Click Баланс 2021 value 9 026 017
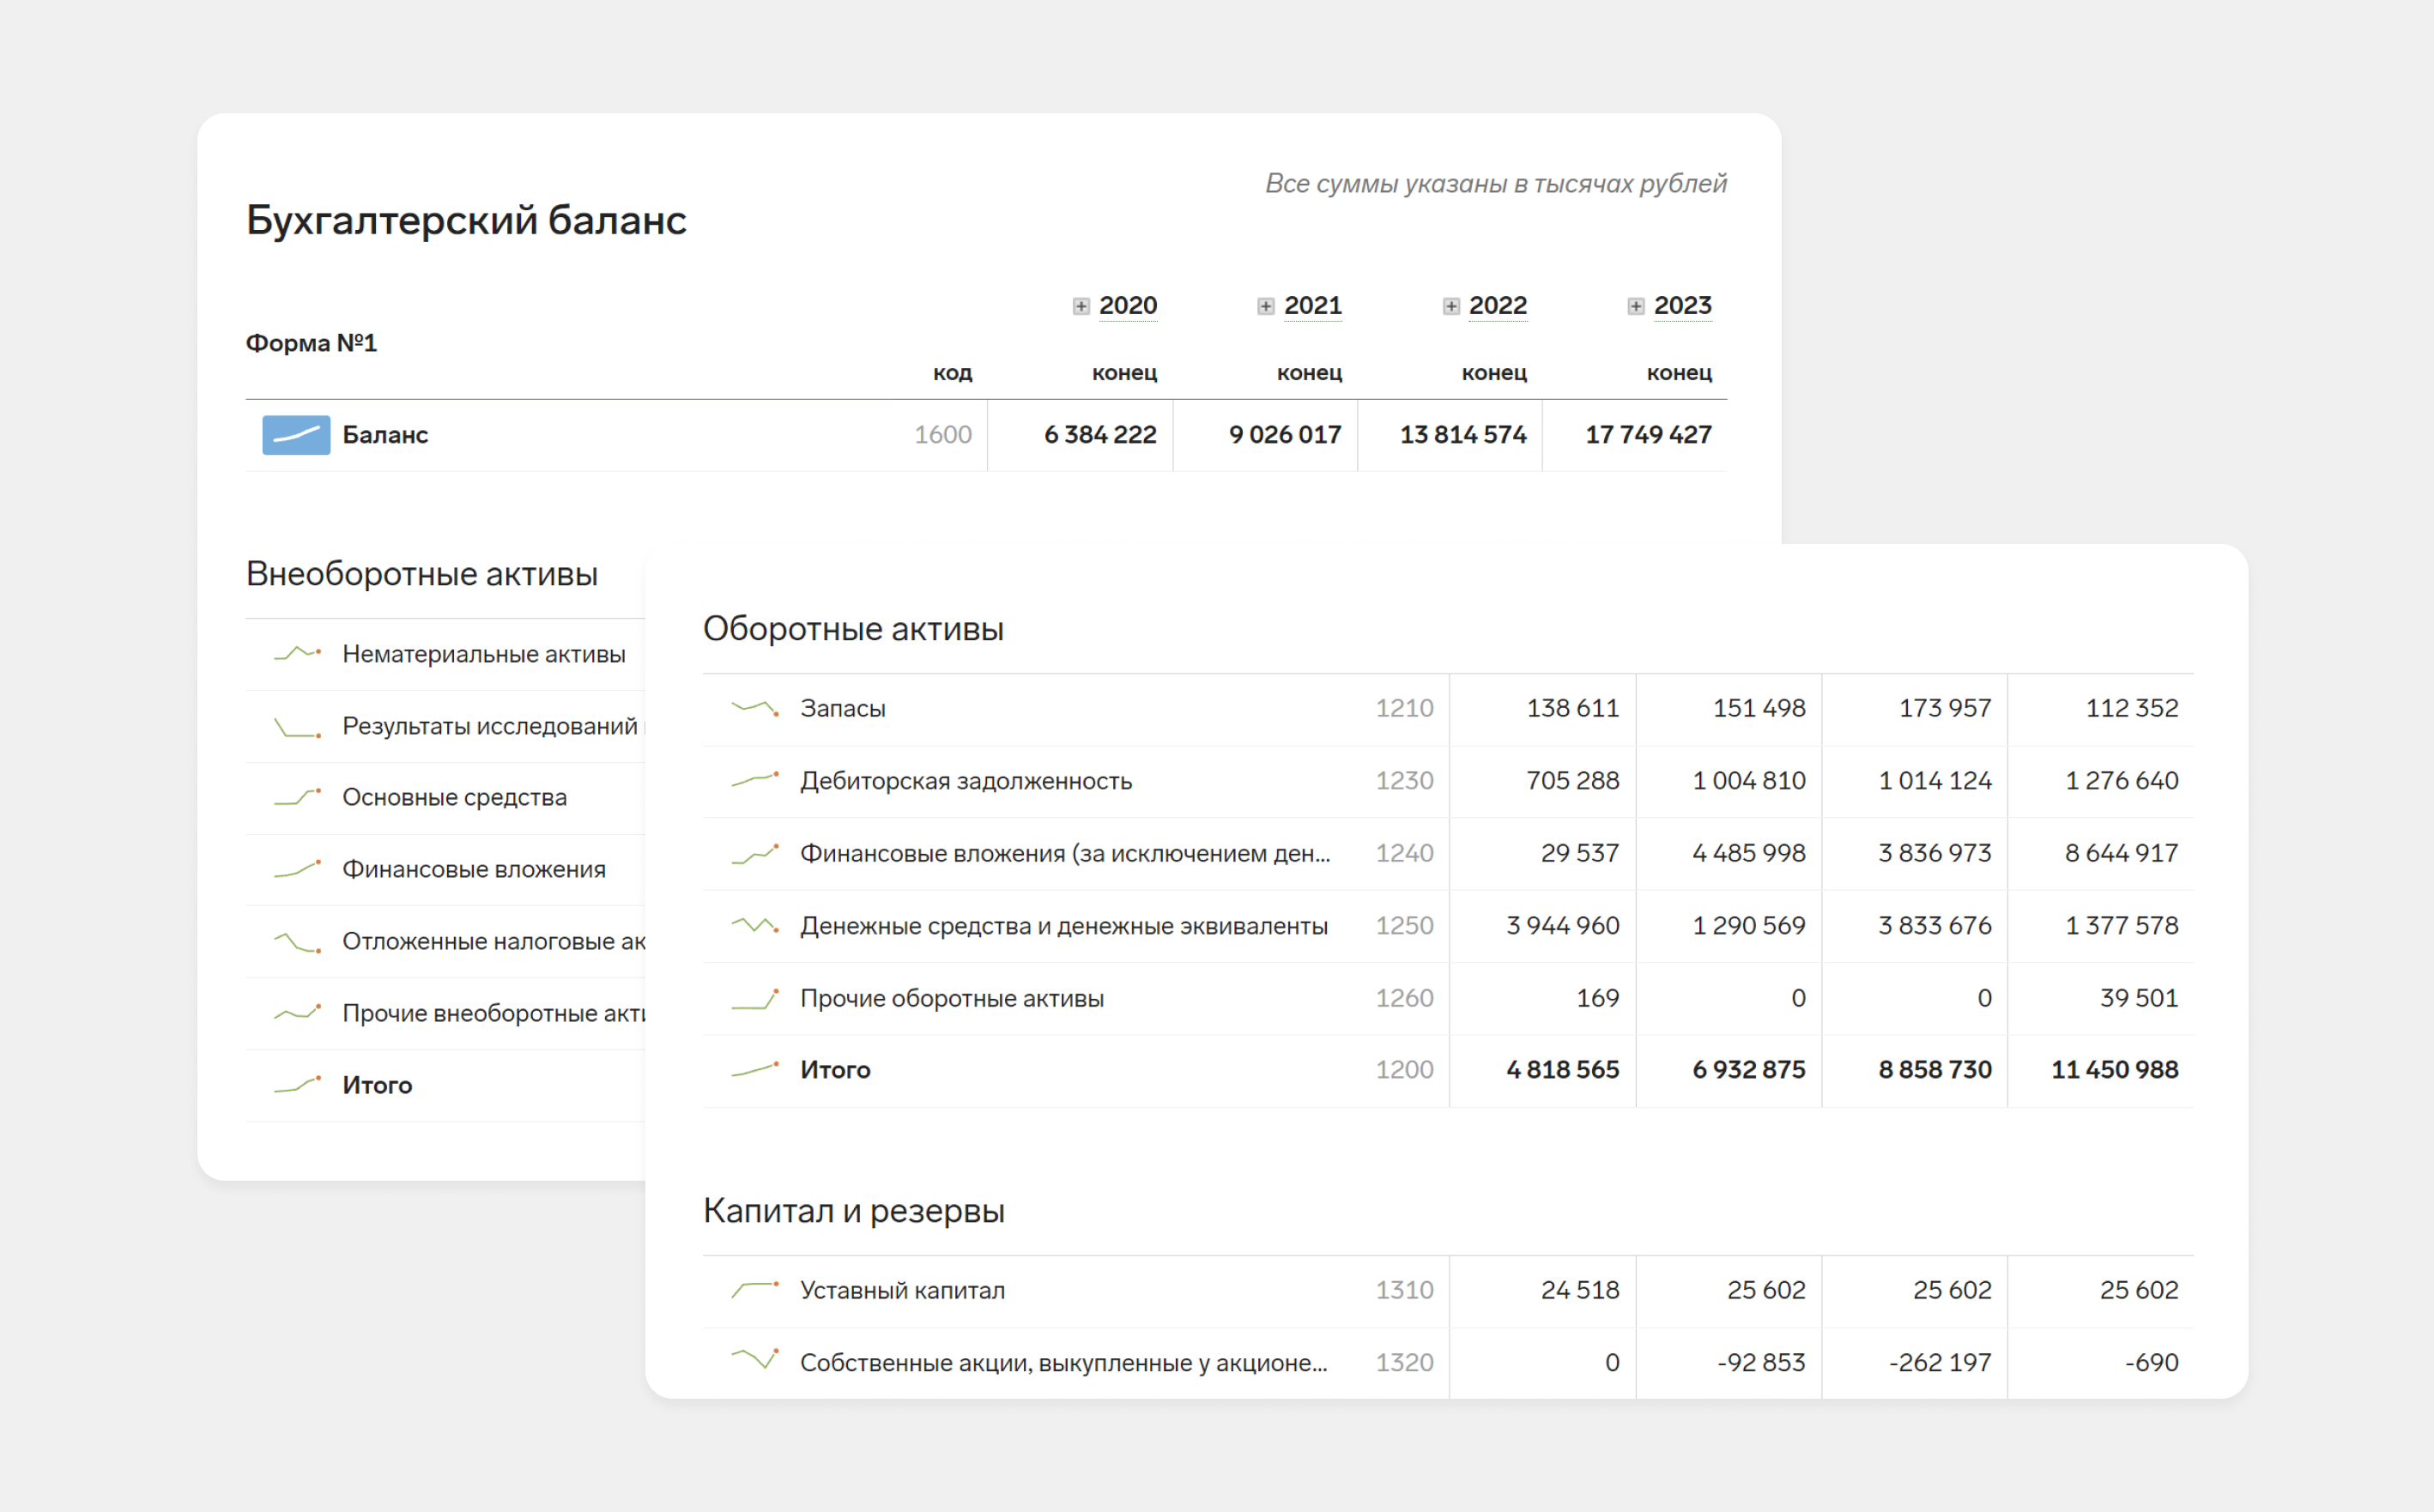The width and height of the screenshot is (2434, 1512). [1285, 435]
